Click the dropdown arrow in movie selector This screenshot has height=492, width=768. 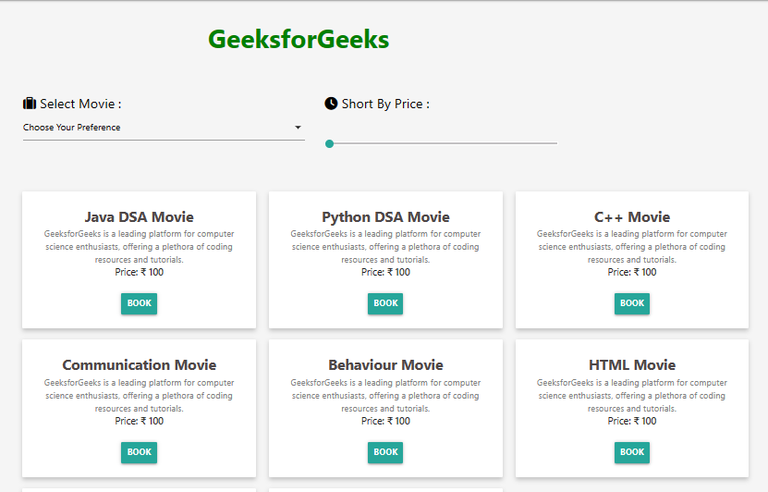click(298, 127)
